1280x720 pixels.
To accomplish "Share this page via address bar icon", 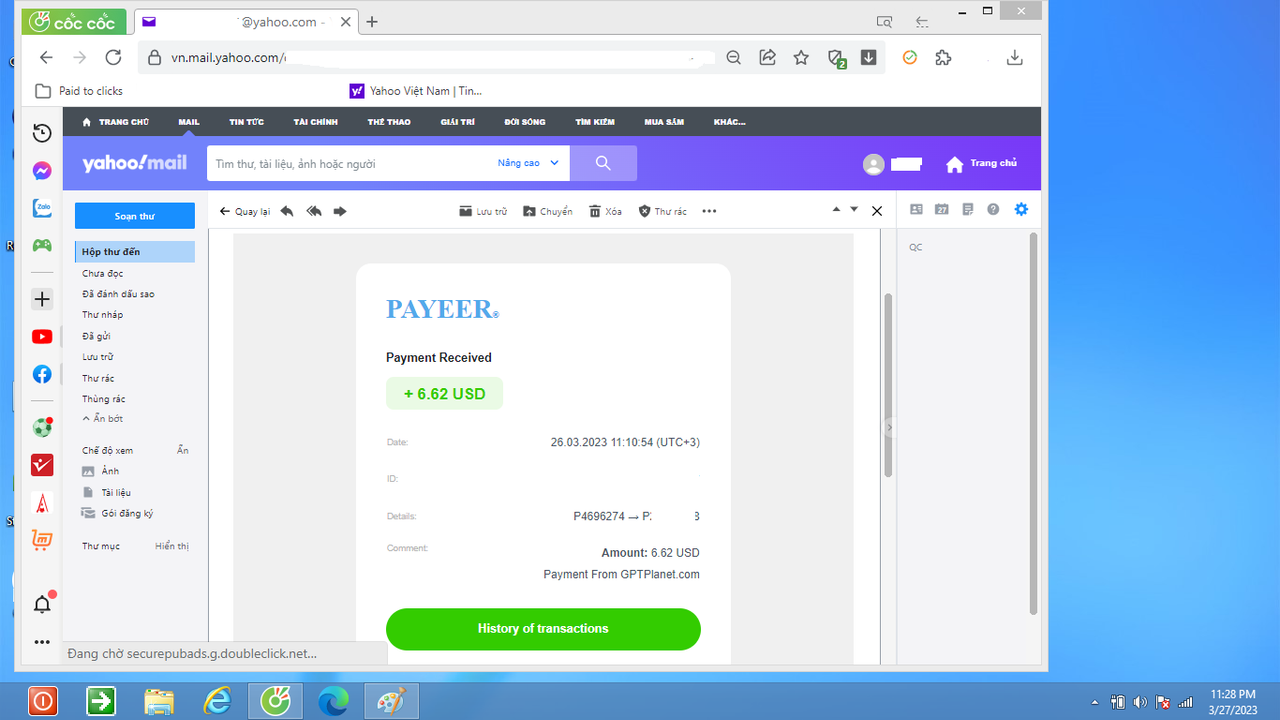I will [x=767, y=58].
